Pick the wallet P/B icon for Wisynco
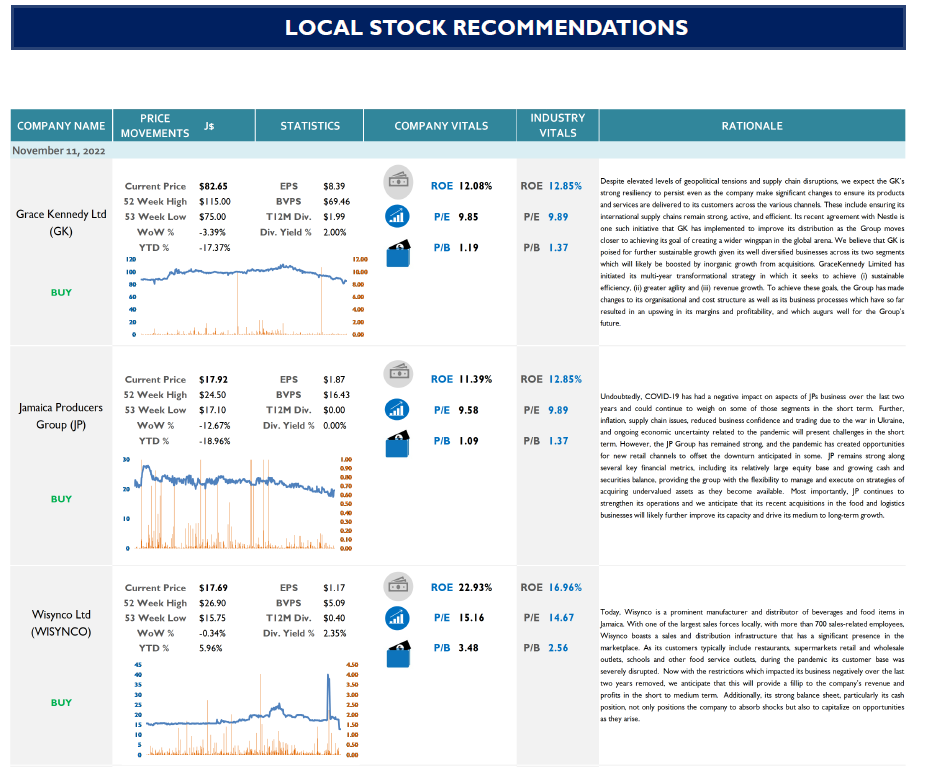 click(x=398, y=654)
